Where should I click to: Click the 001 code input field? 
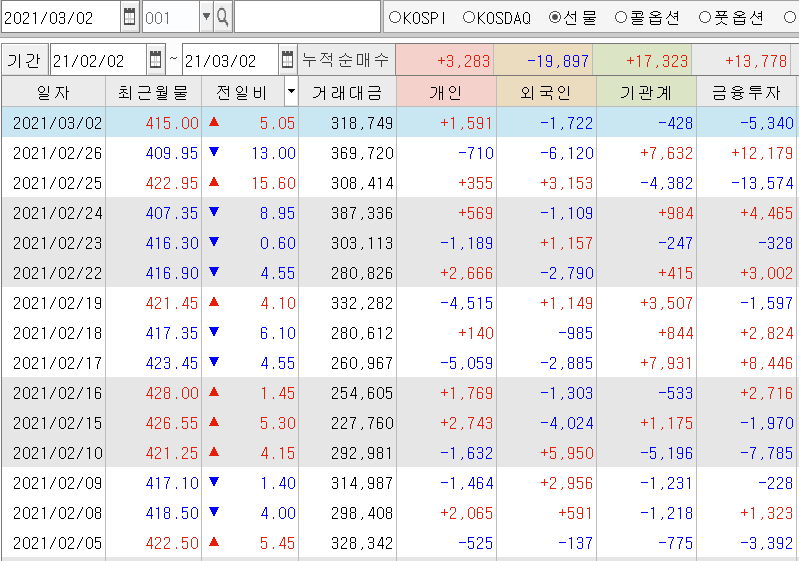(x=171, y=17)
